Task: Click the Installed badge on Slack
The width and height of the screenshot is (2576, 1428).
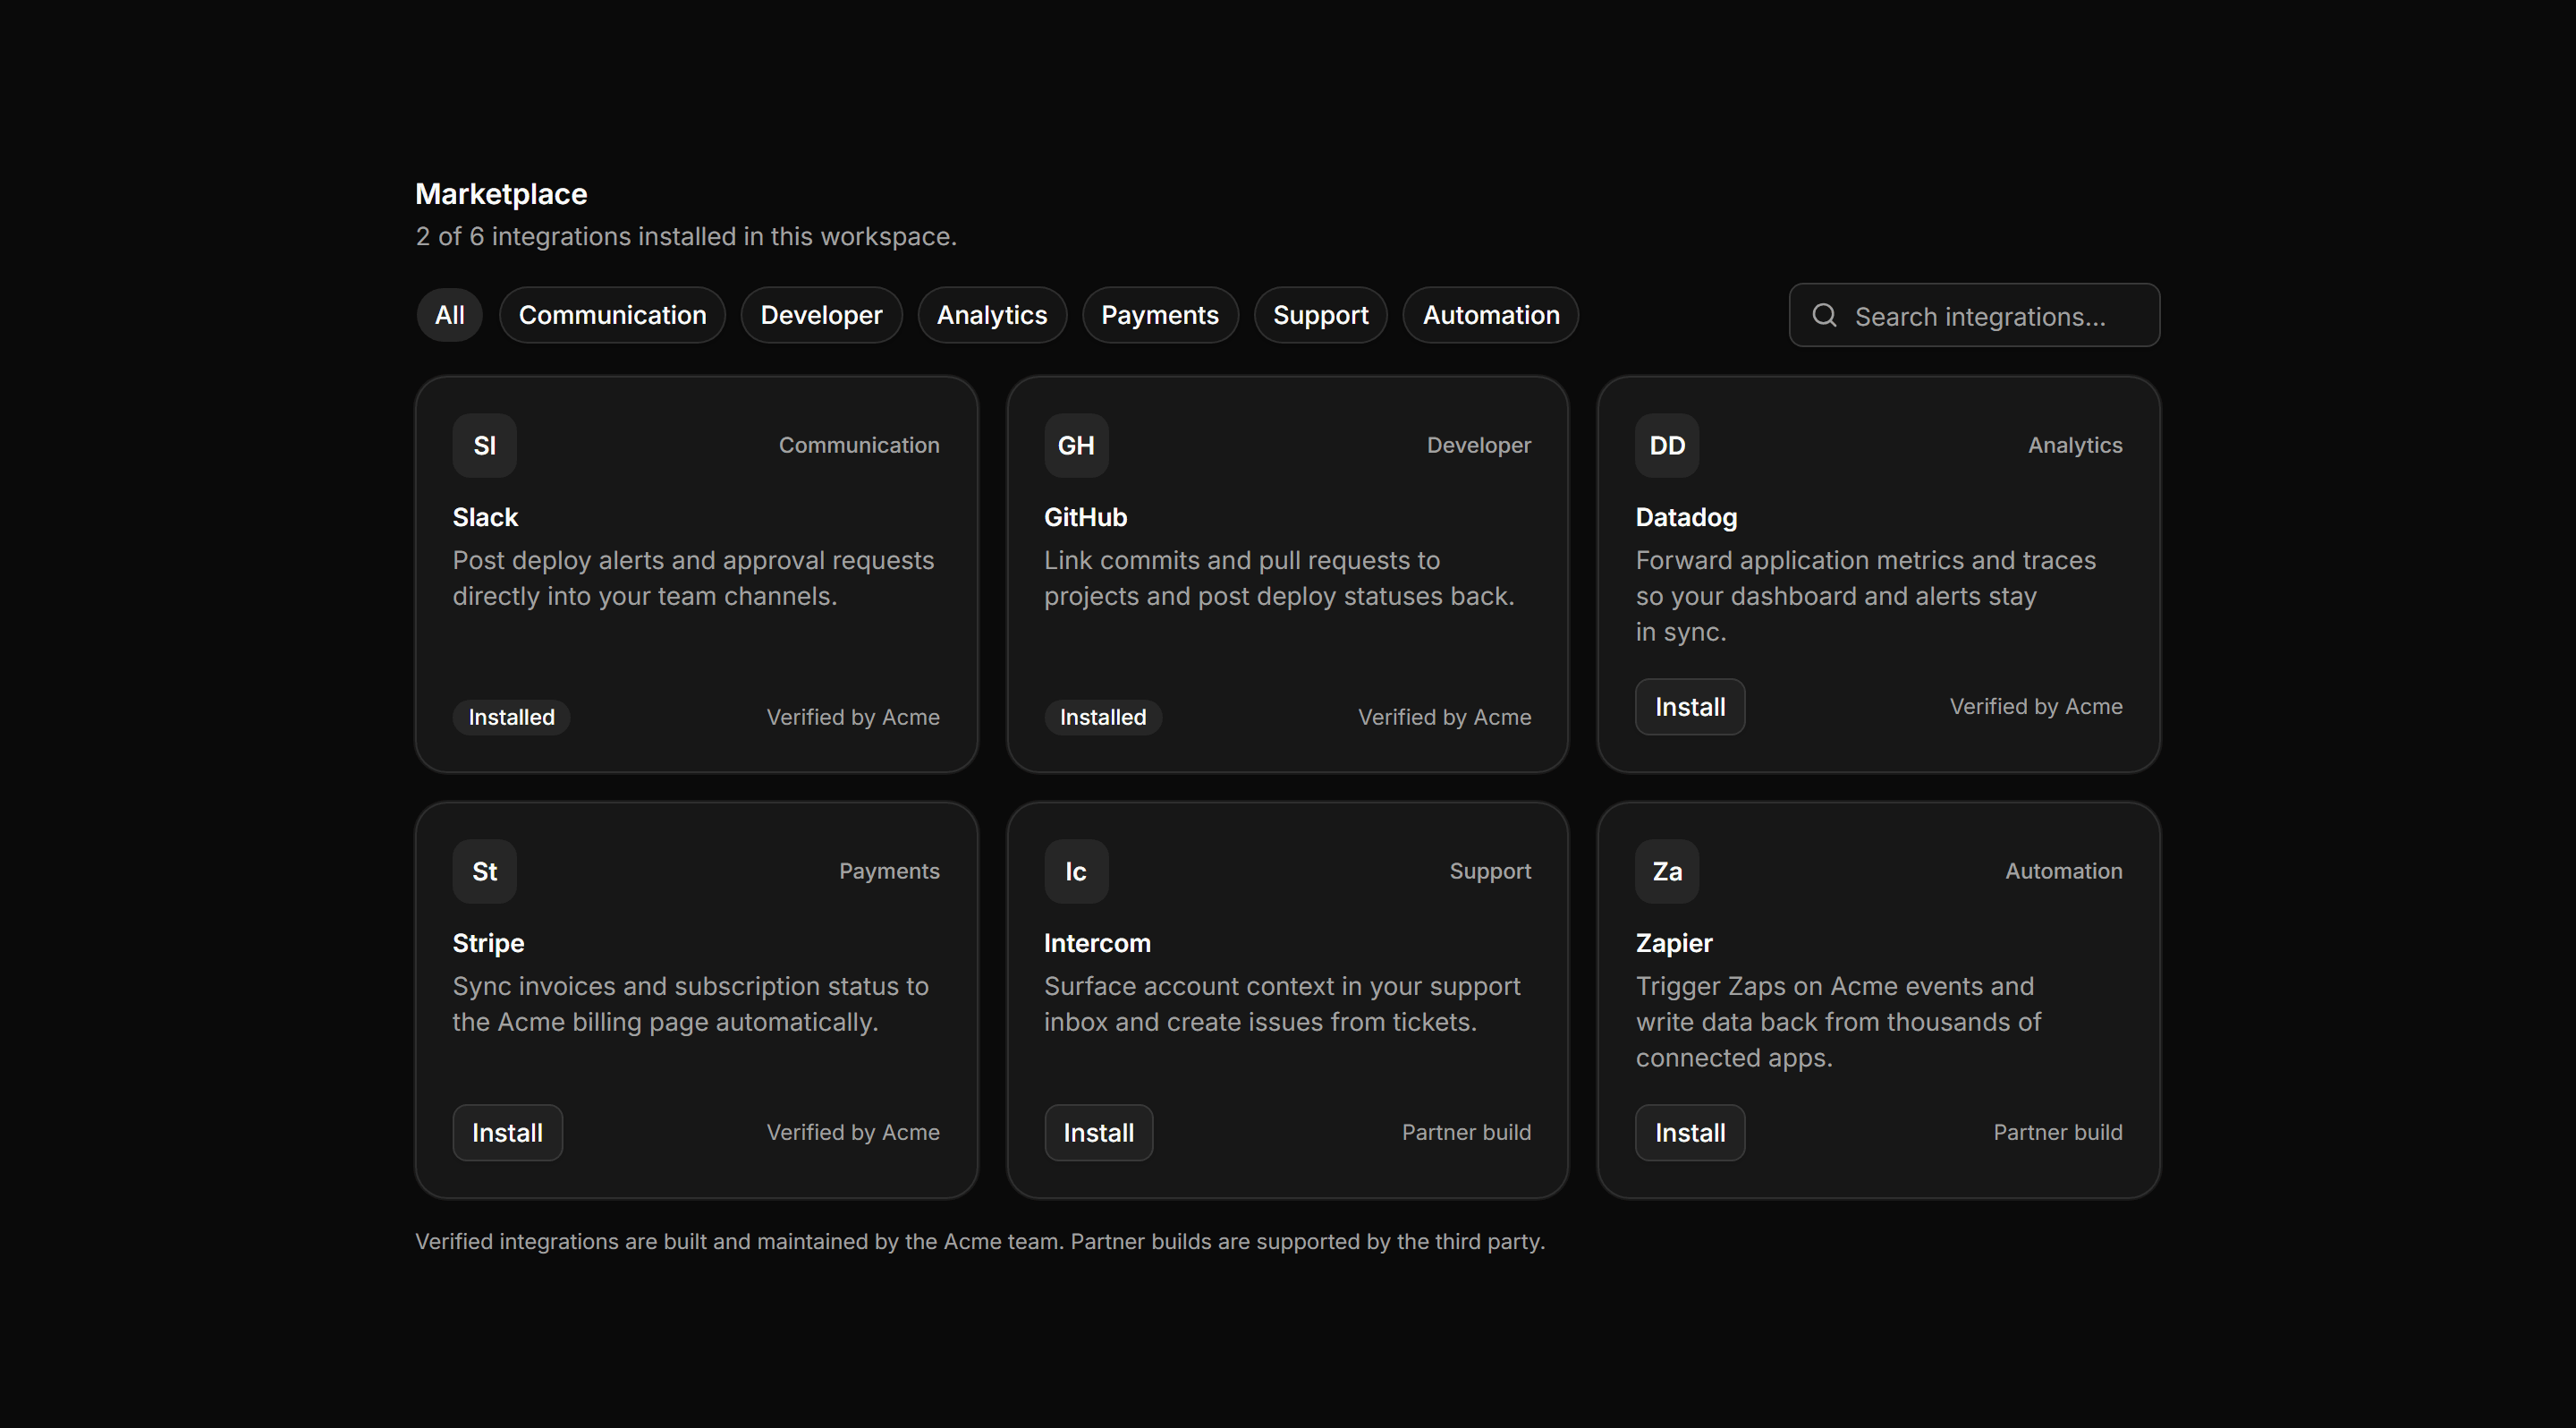Action: [x=511, y=717]
